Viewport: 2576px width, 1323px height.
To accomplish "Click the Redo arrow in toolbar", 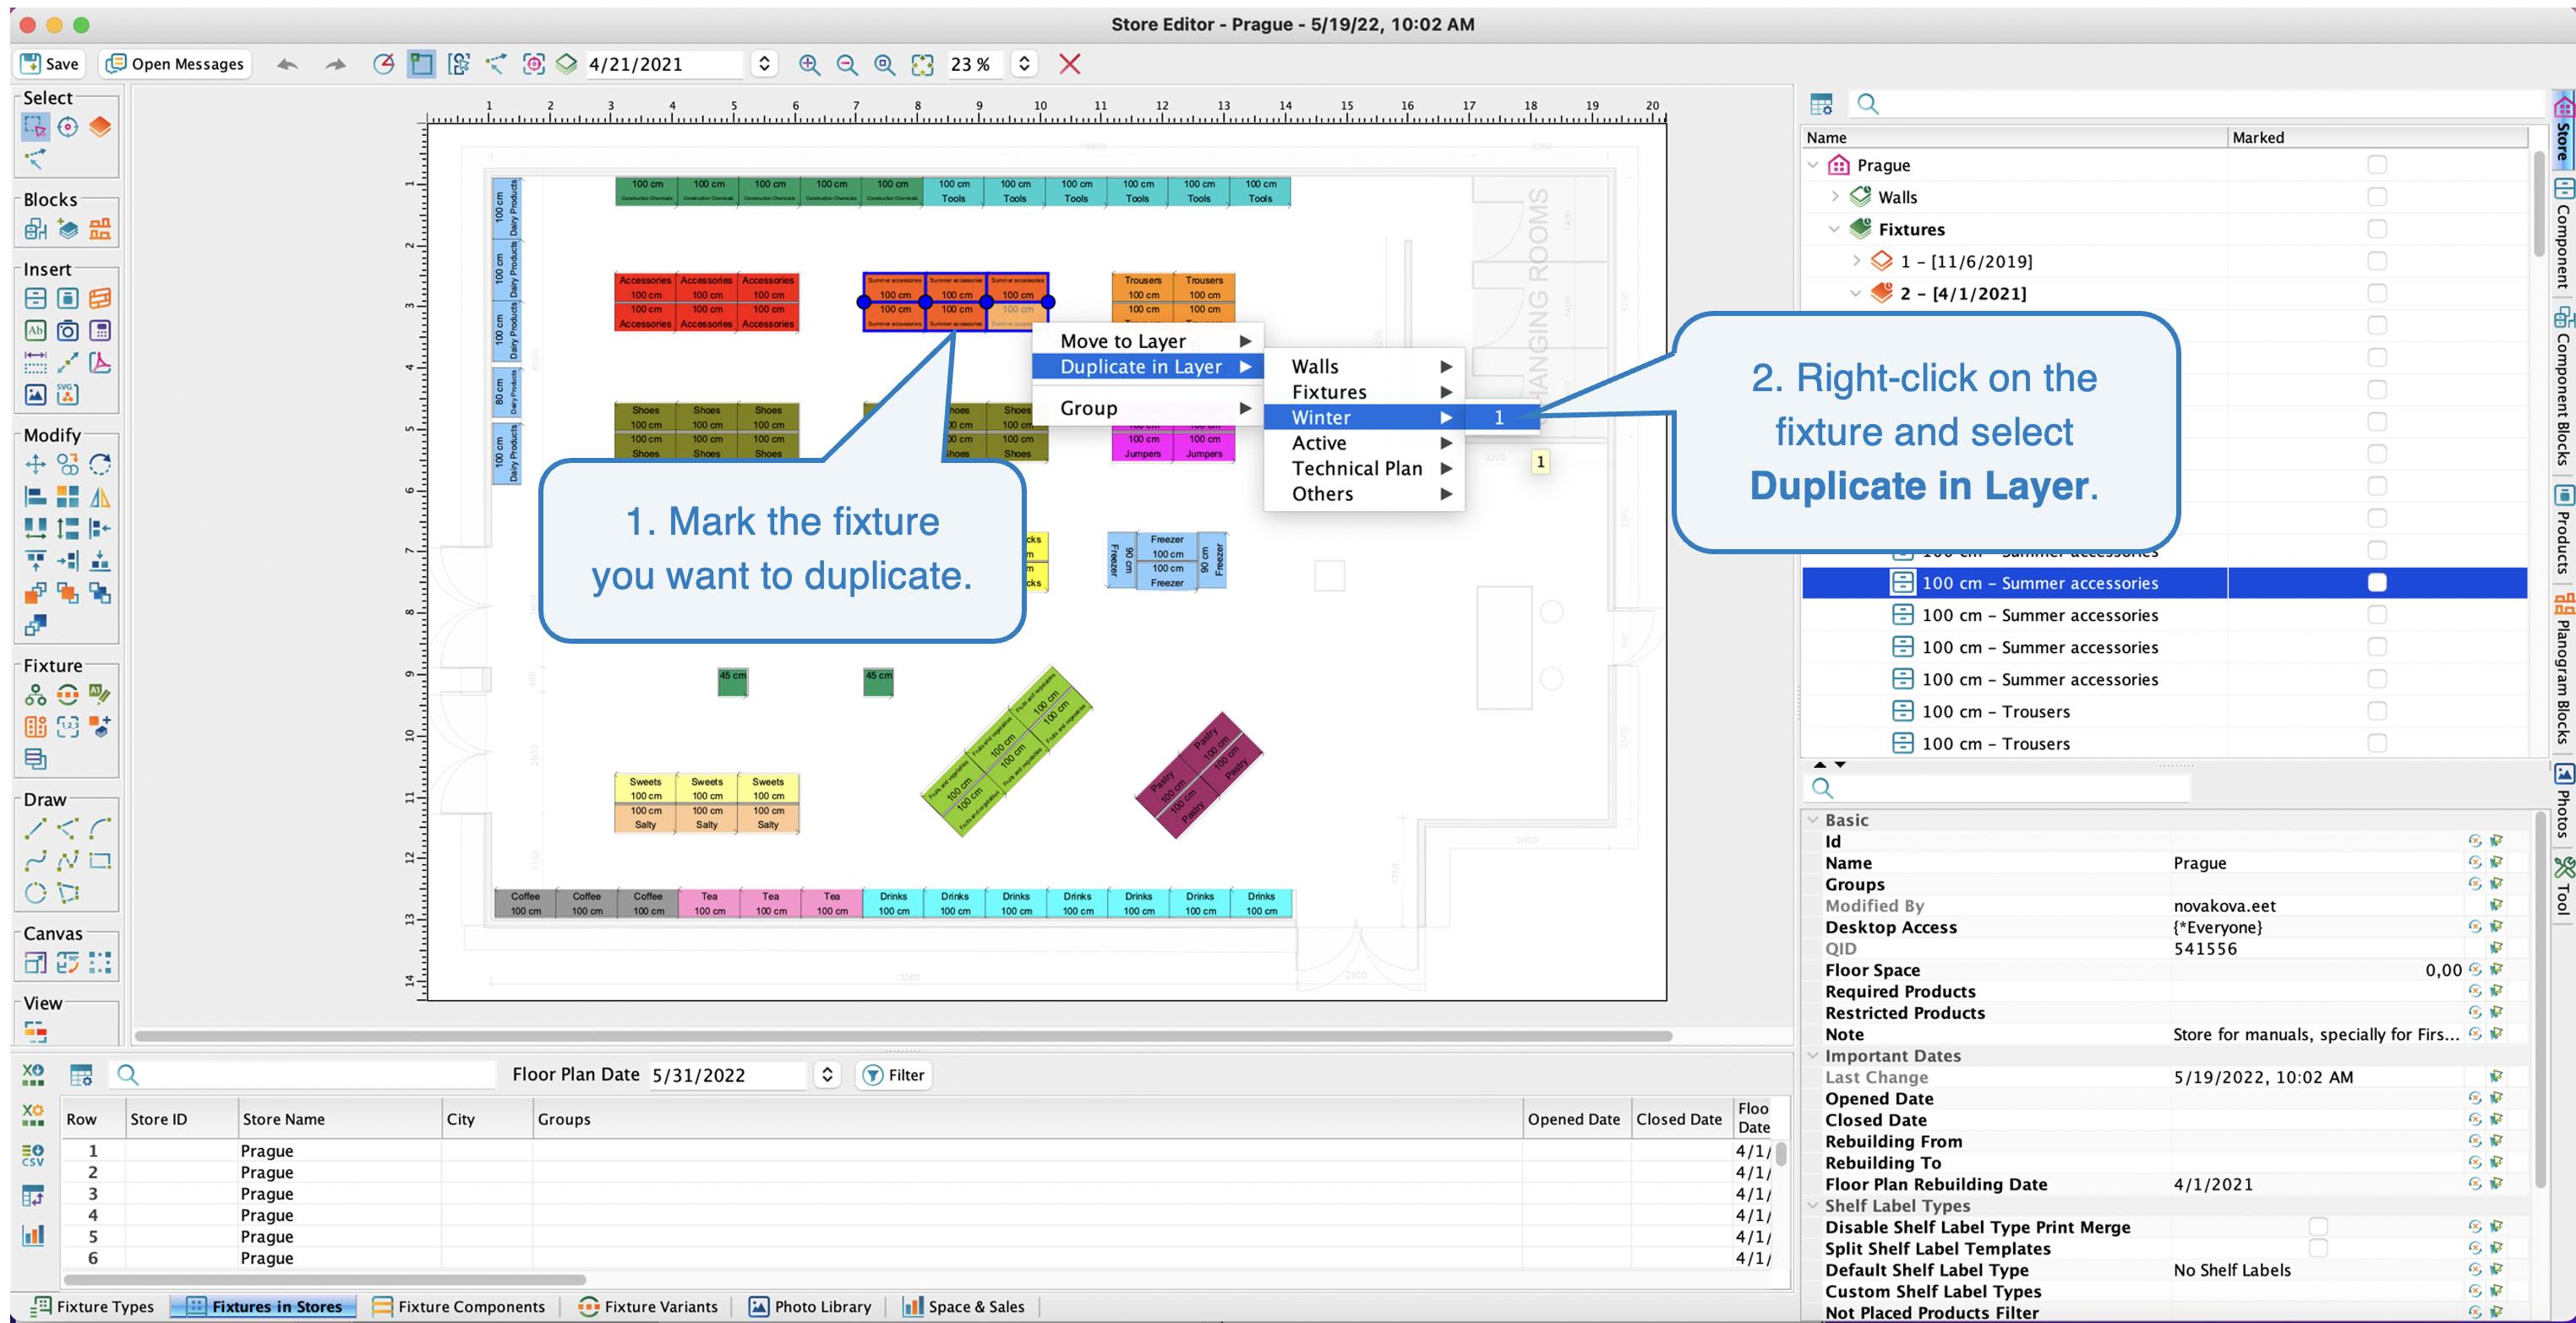I will click(335, 64).
